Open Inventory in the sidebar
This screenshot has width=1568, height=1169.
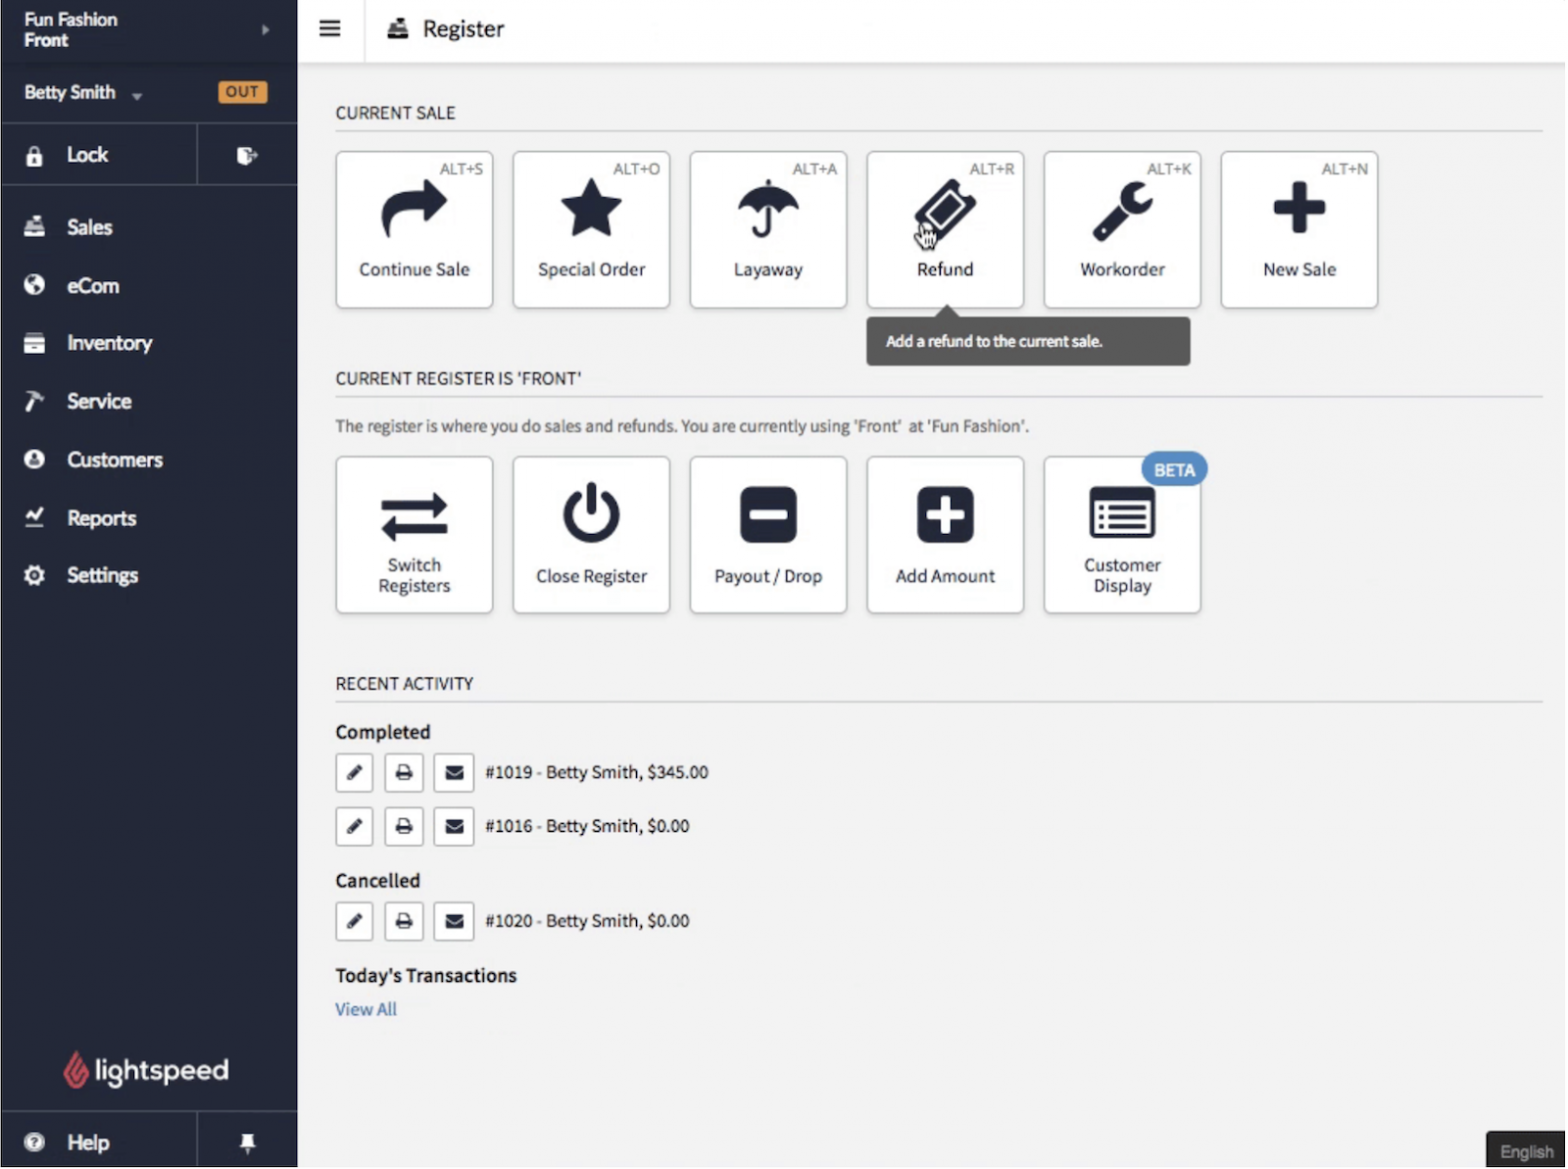[109, 343]
